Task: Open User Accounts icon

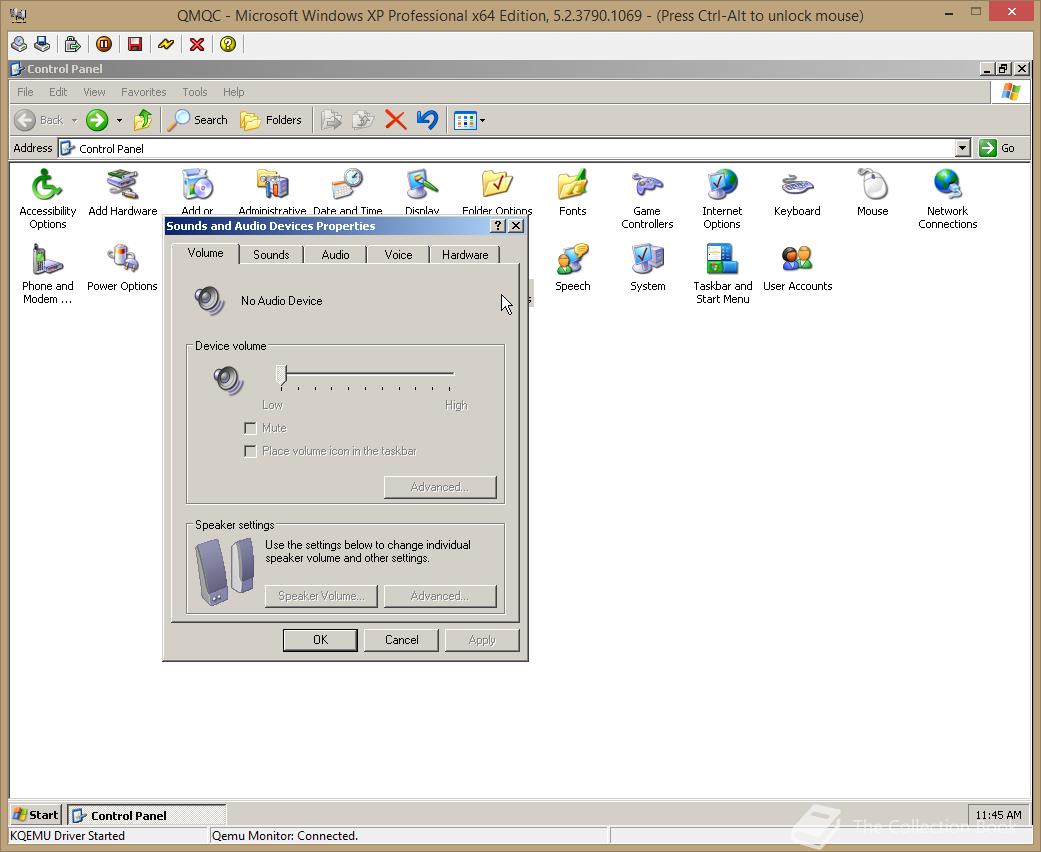Action: pyautogui.click(x=797, y=267)
